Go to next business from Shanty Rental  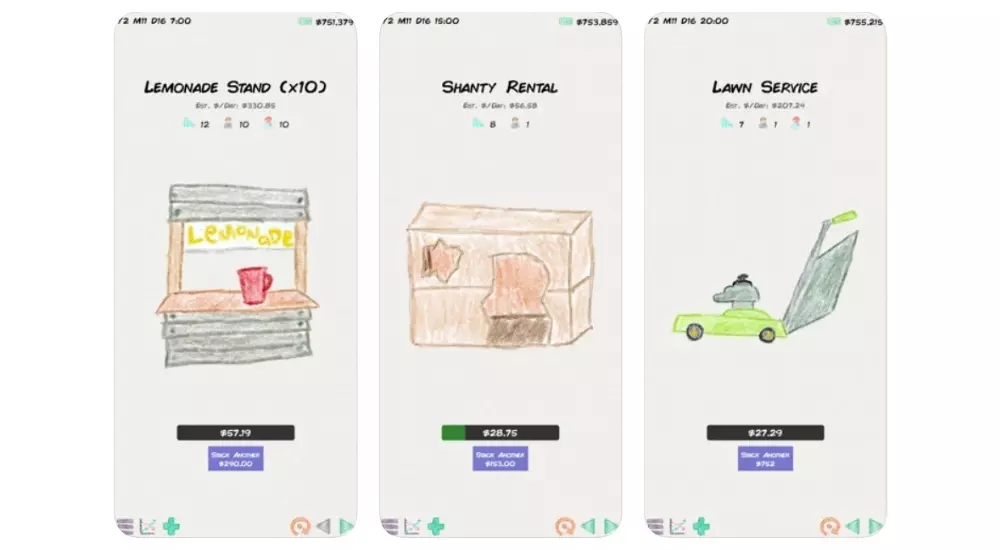click(611, 526)
